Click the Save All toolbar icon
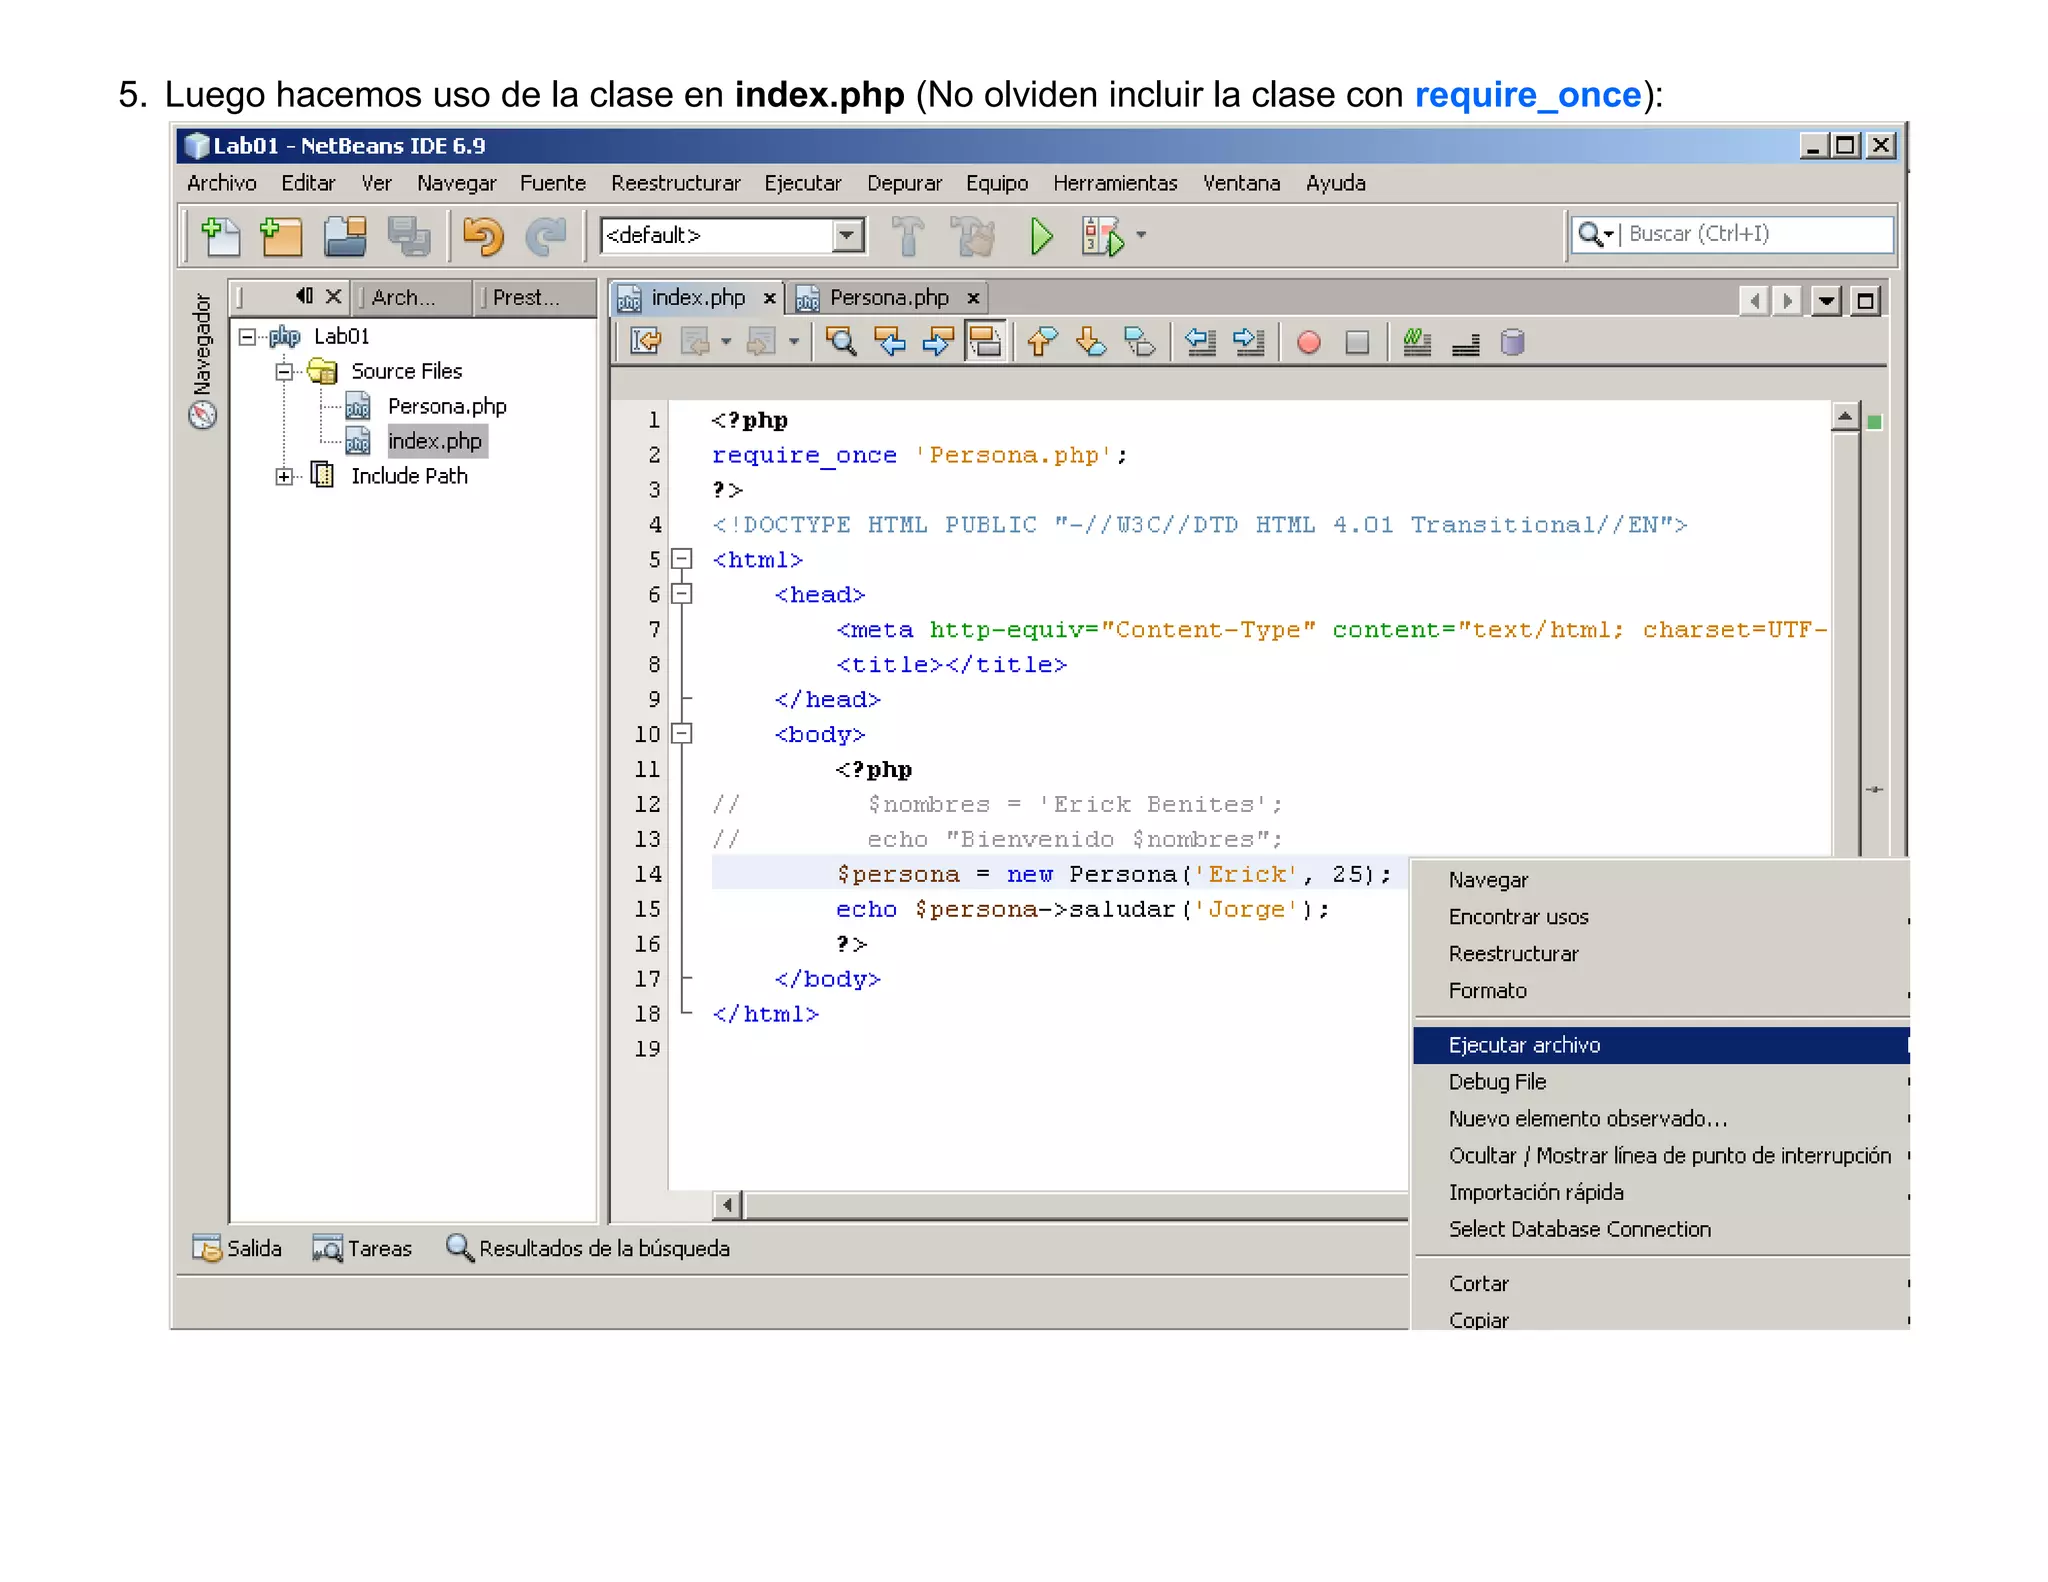Viewport: 2048px width, 1582px height. (409, 237)
